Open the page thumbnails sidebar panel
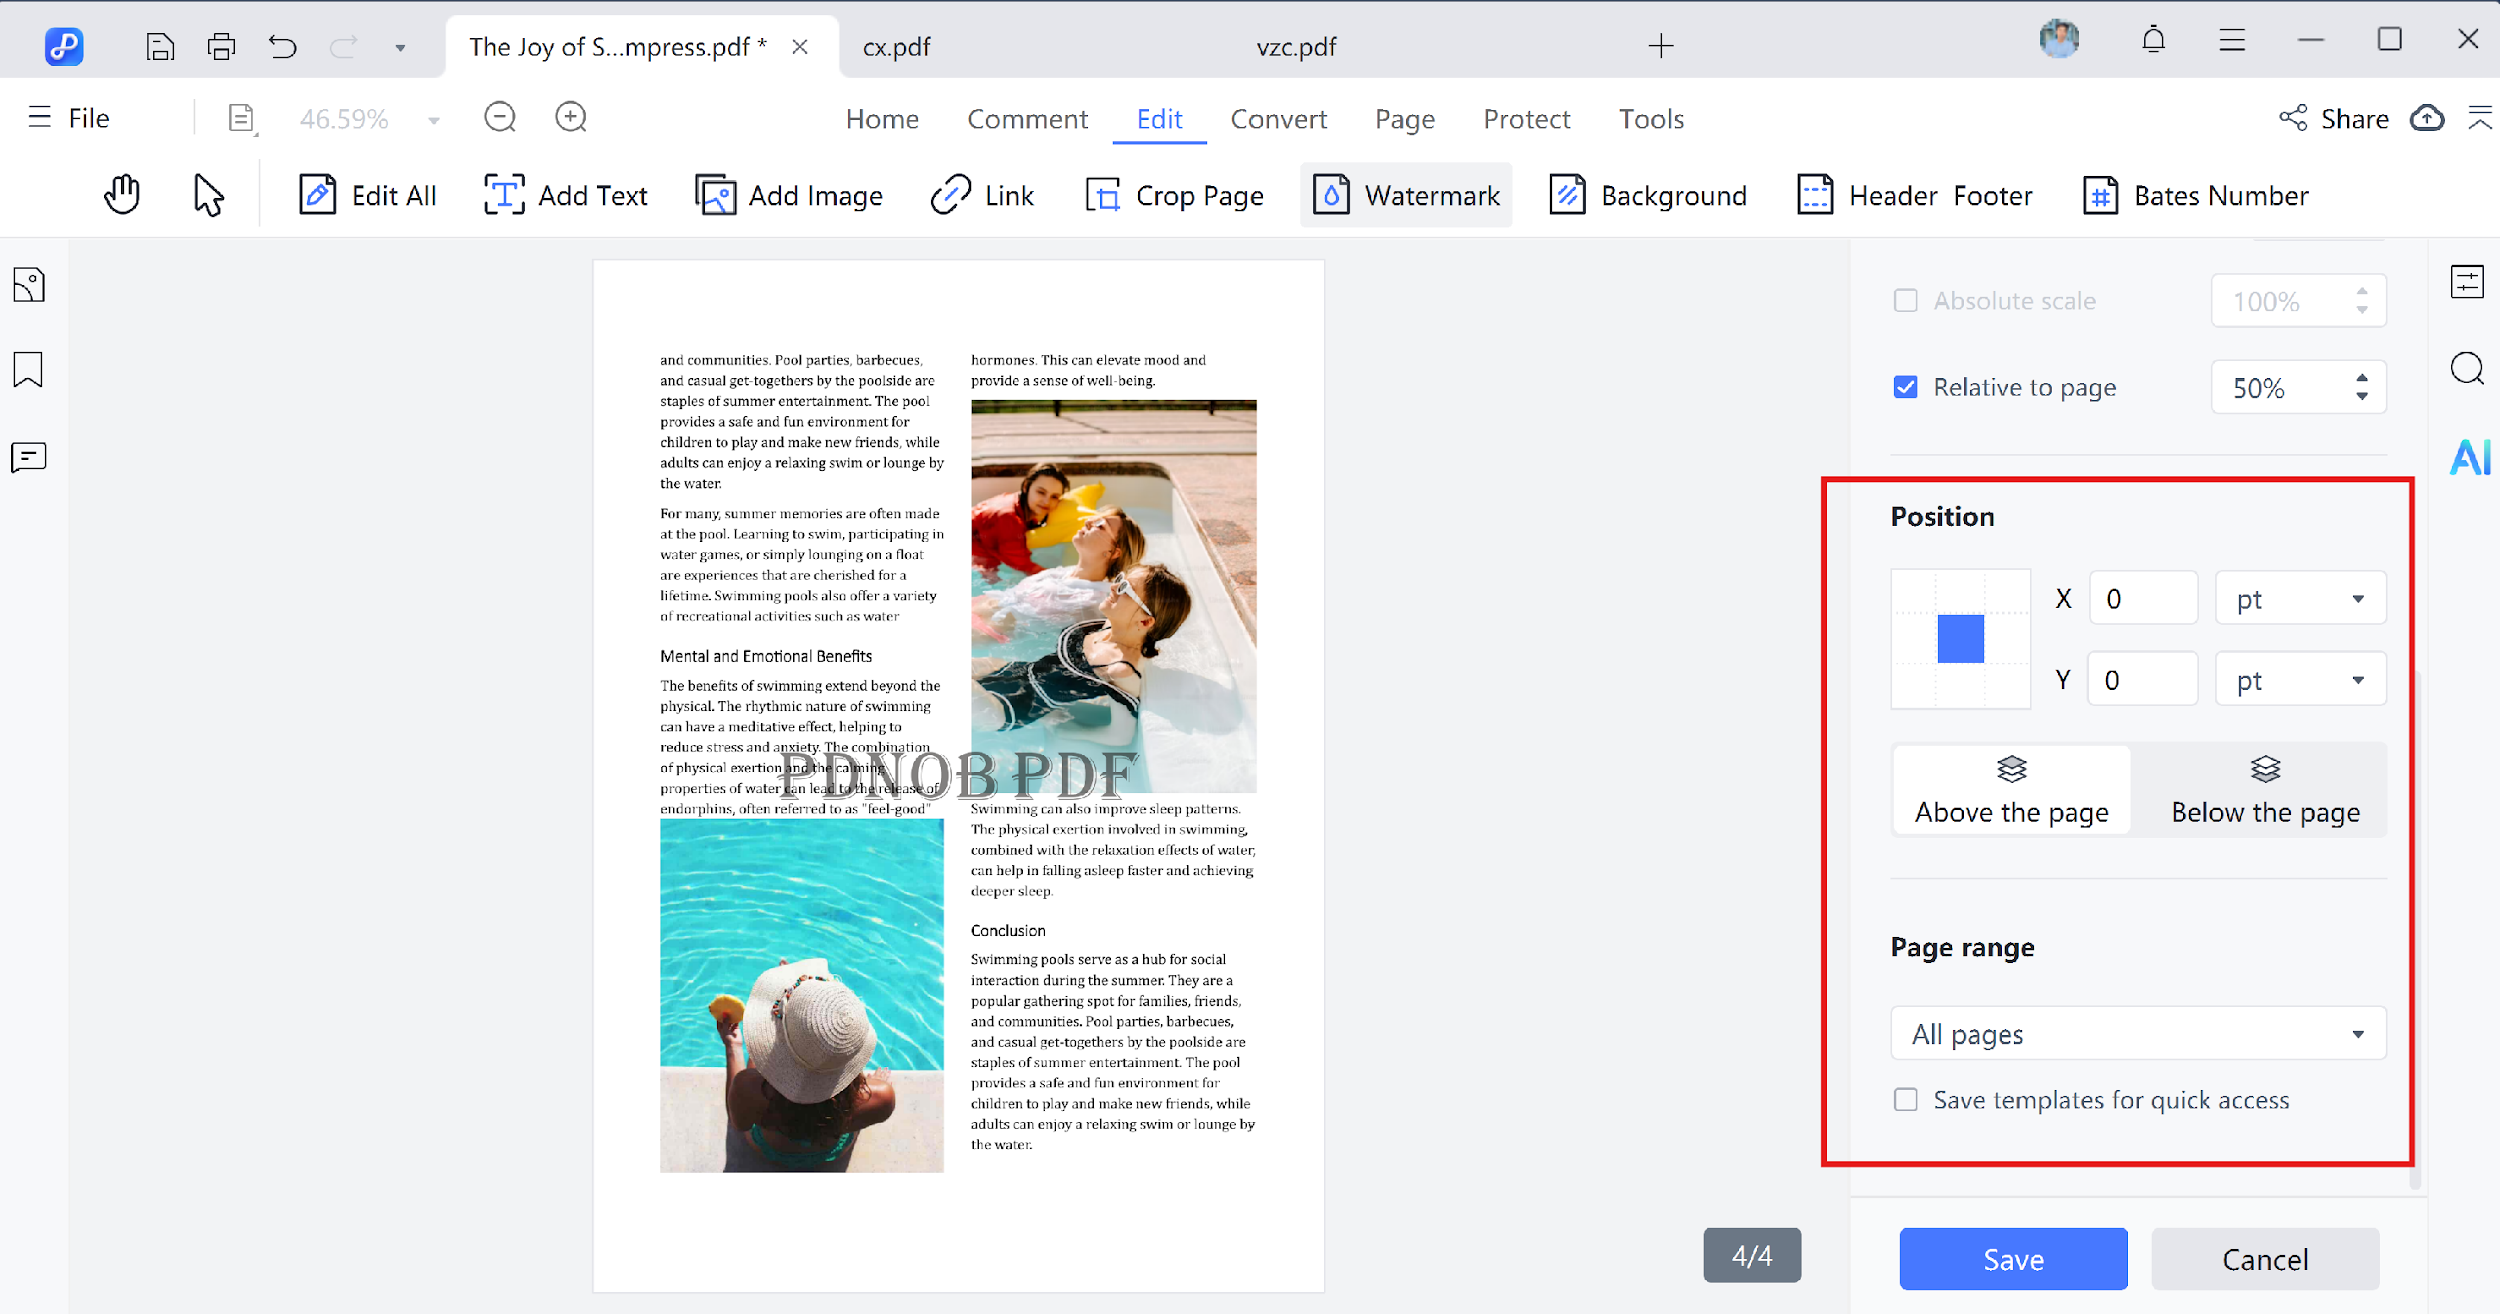 [28, 285]
